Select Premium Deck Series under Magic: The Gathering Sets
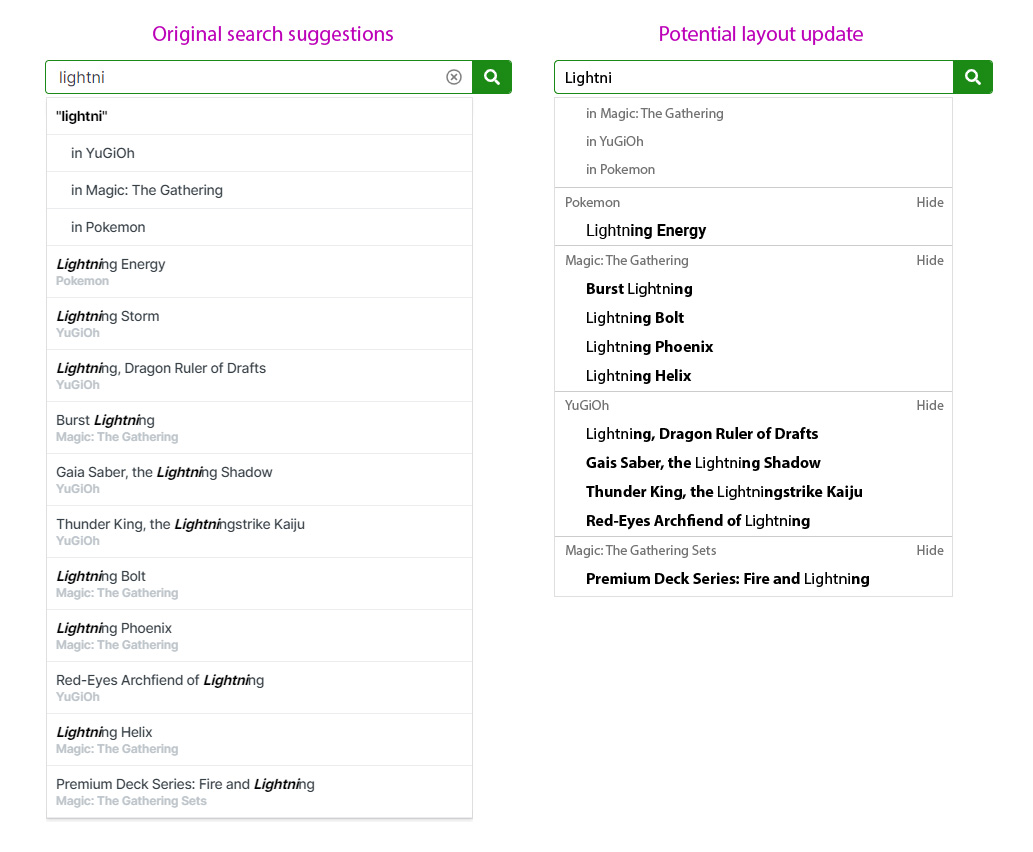Screen dimensions: 1033x852 [x=727, y=579]
